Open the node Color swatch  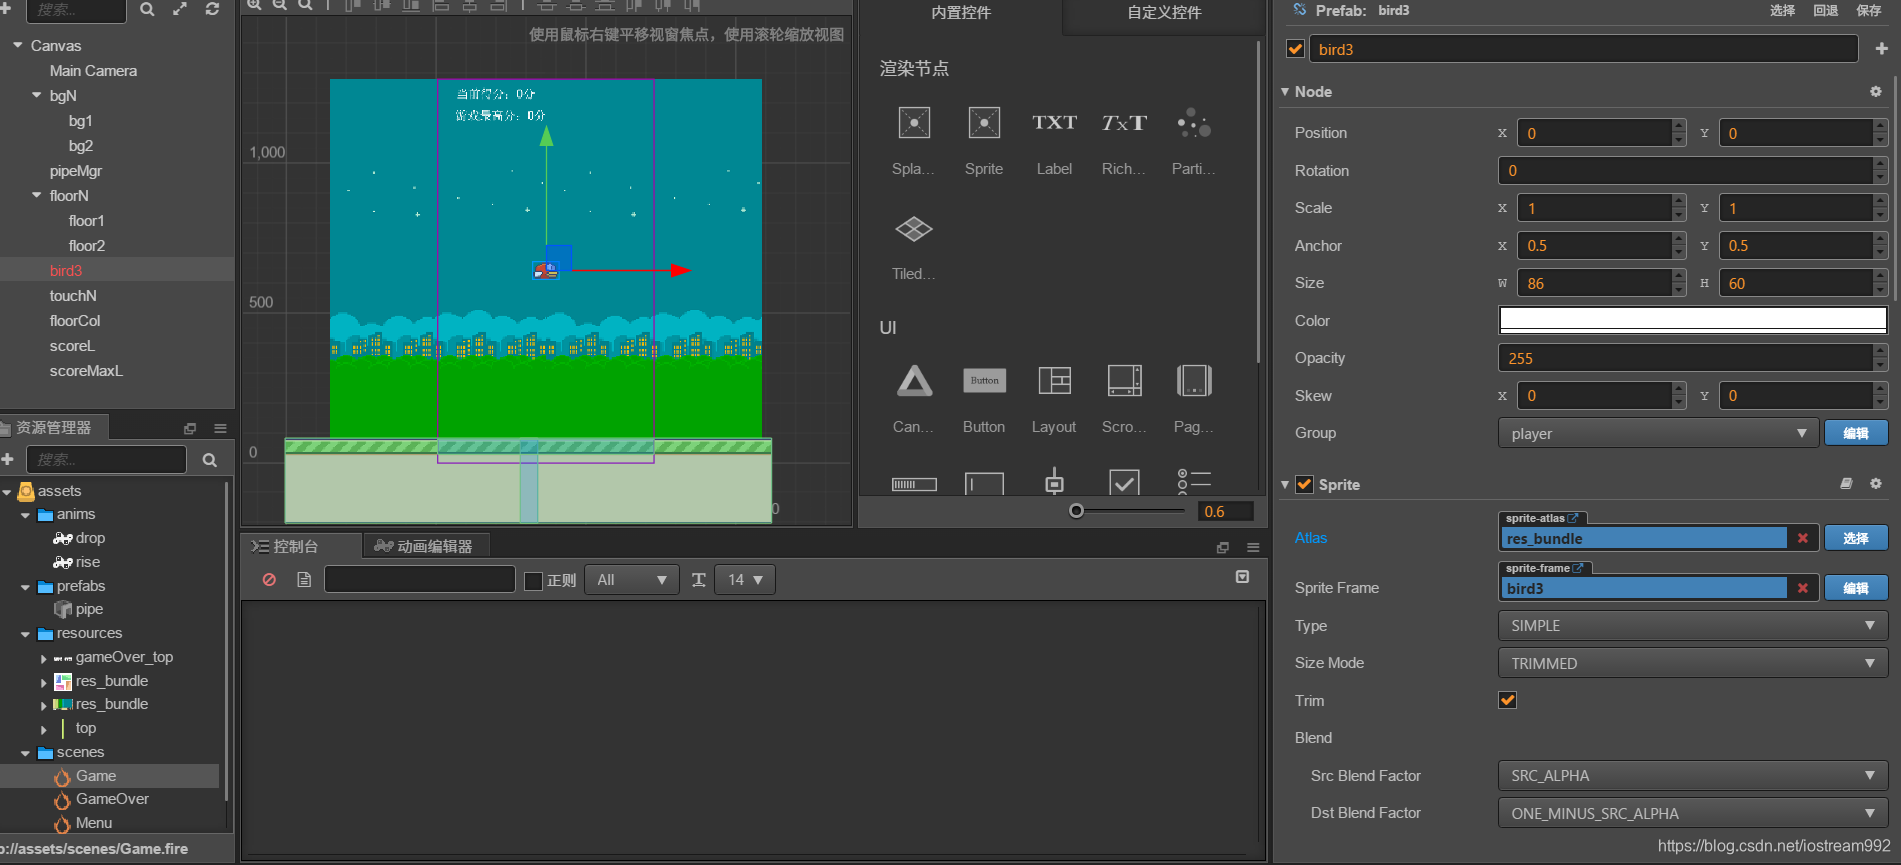pos(1692,320)
